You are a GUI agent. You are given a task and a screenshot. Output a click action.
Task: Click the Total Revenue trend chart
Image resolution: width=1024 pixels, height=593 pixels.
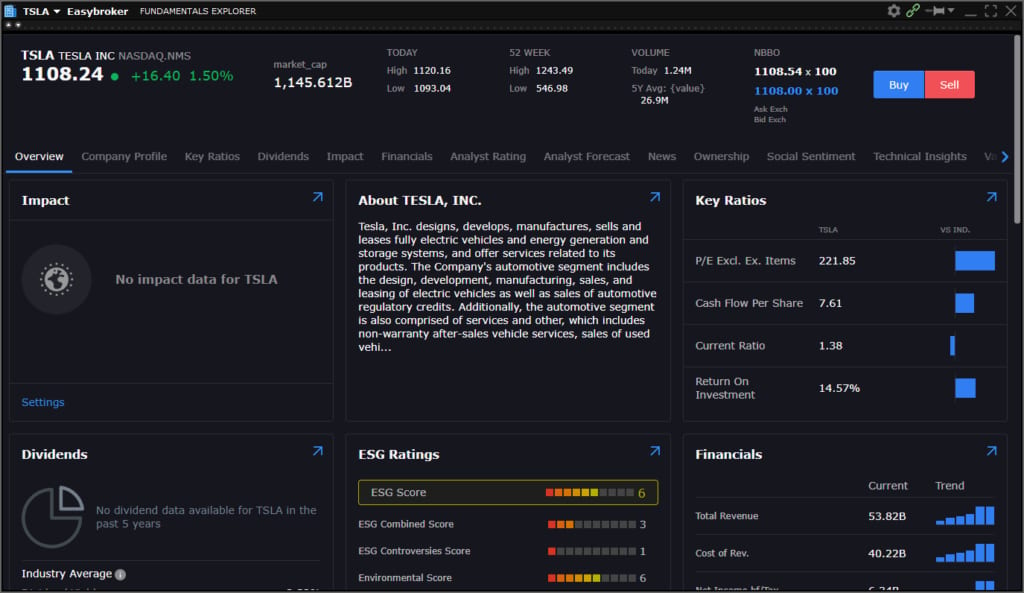pyautogui.click(x=965, y=515)
